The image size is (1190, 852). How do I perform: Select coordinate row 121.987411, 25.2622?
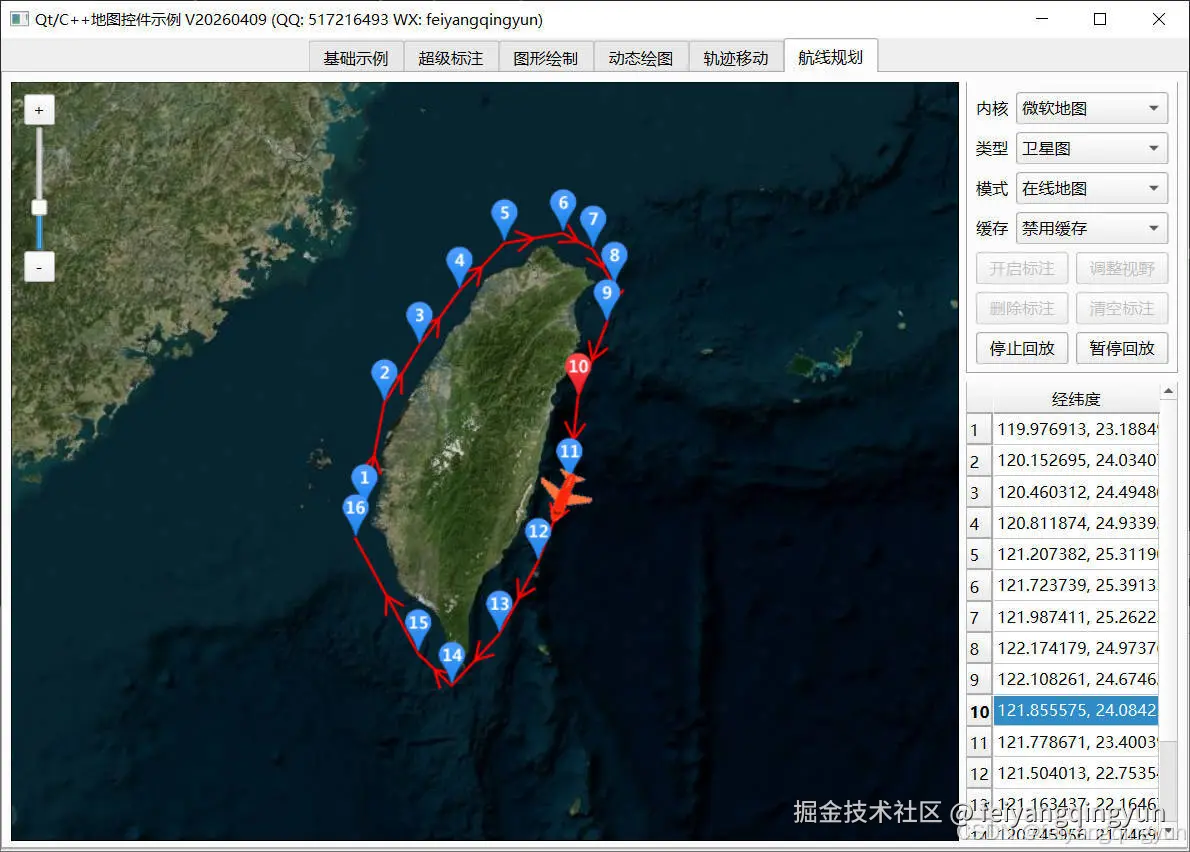click(x=1075, y=618)
